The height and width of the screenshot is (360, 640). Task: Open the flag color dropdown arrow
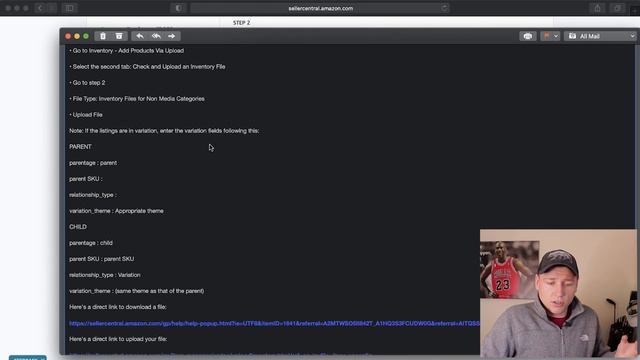point(556,36)
